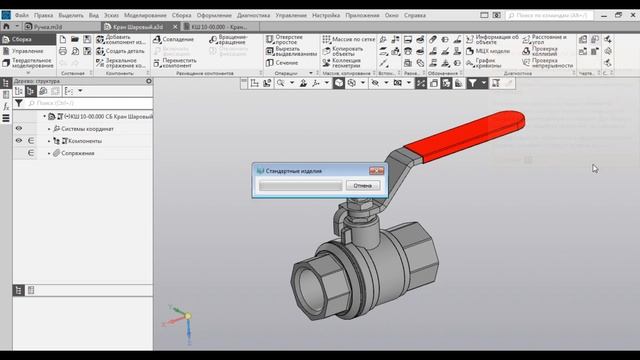Close the Стандартные изделия dialog
The width and height of the screenshot is (640, 360).
376,171
